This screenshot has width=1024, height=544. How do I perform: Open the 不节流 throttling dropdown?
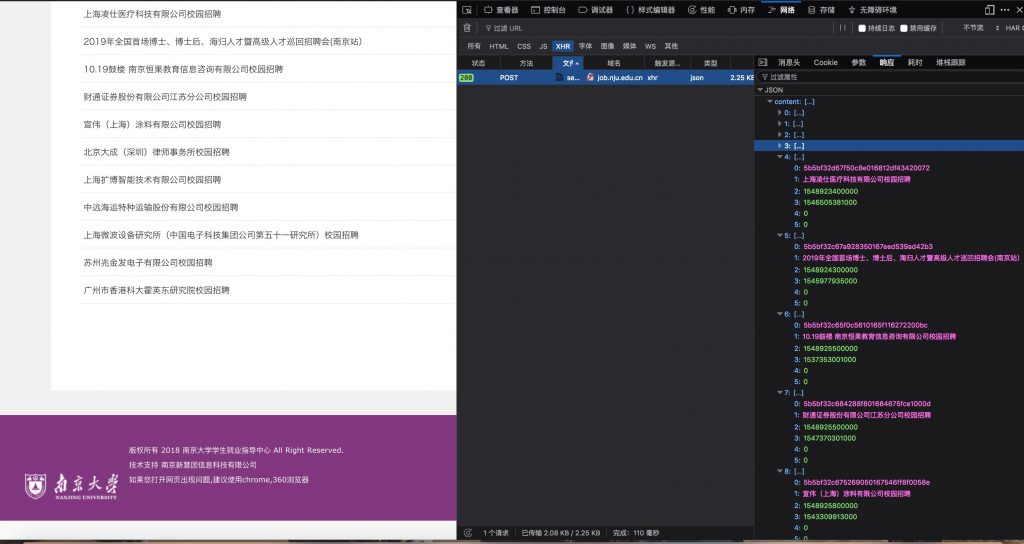coord(981,28)
